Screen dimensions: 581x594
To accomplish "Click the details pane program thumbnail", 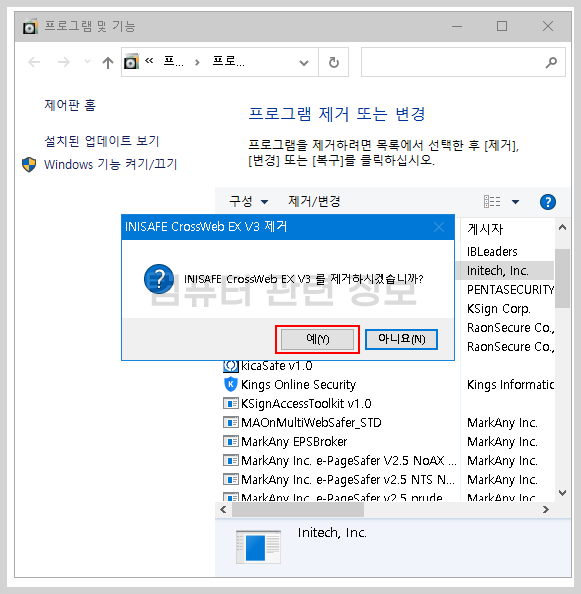I will (258, 547).
